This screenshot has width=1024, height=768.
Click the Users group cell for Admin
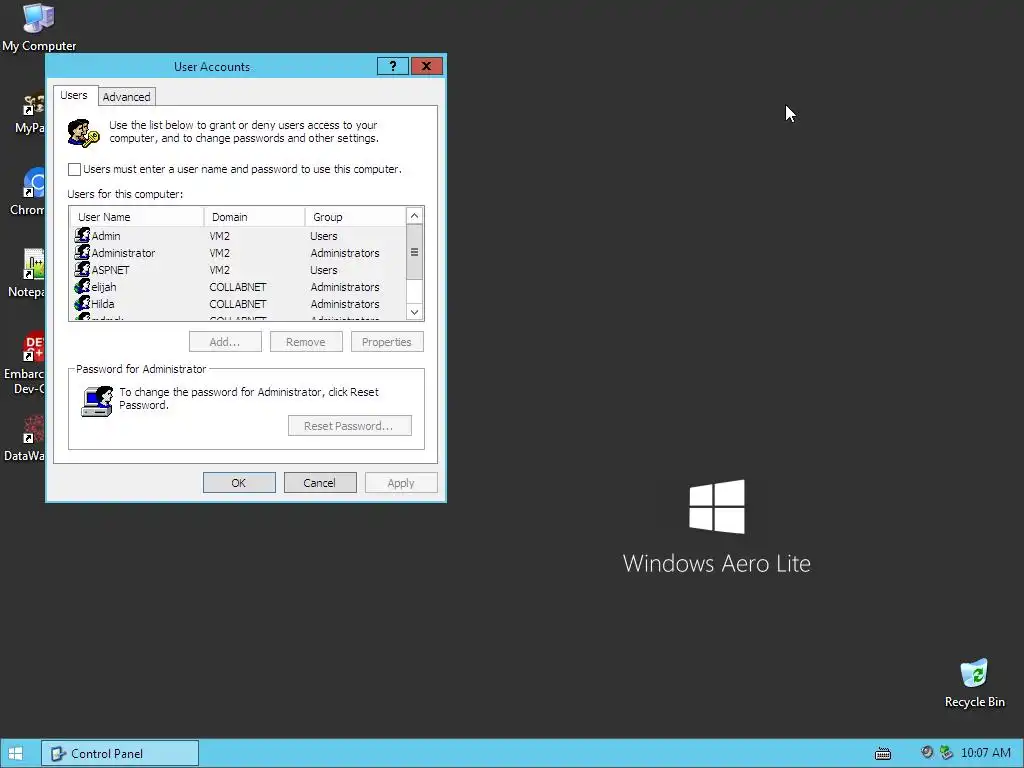click(324, 236)
